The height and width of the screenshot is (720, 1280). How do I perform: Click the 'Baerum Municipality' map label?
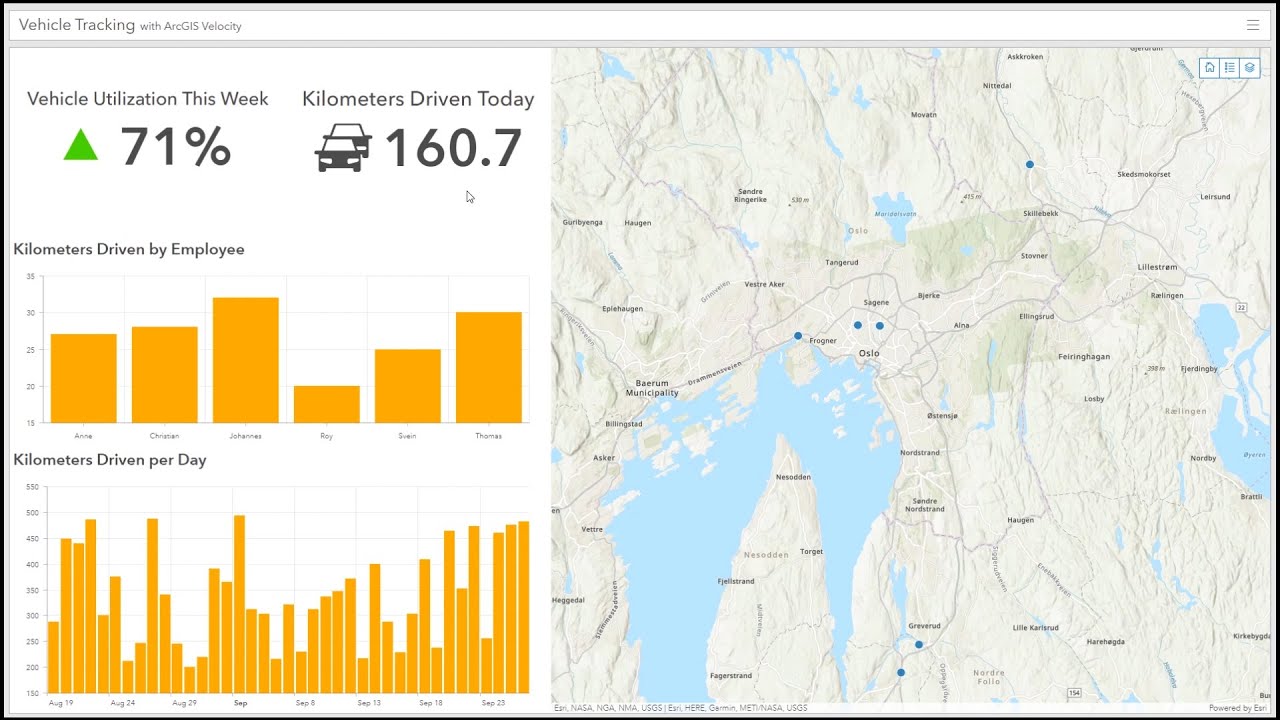[652, 388]
